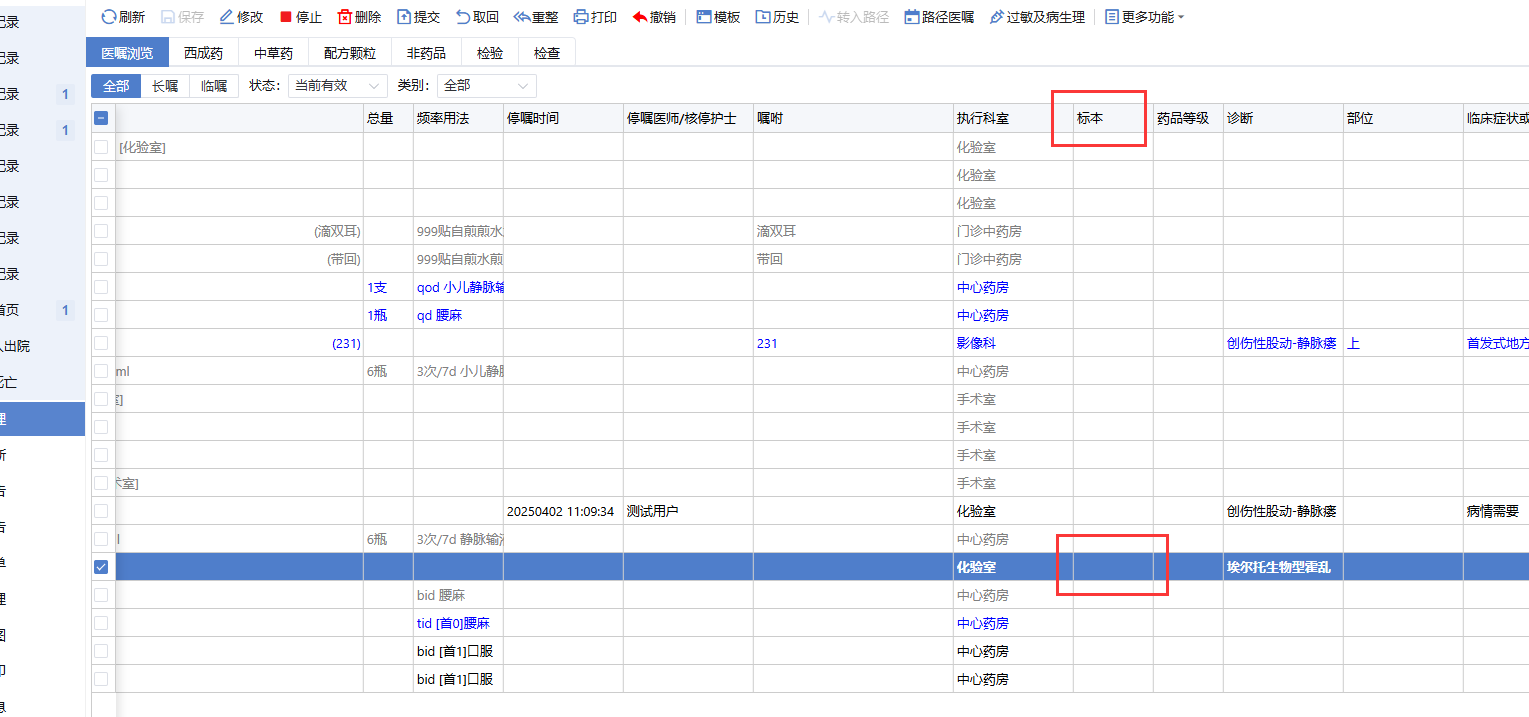The height and width of the screenshot is (717, 1529).
Task: Select the 全部 filter button
Action: click(x=116, y=86)
